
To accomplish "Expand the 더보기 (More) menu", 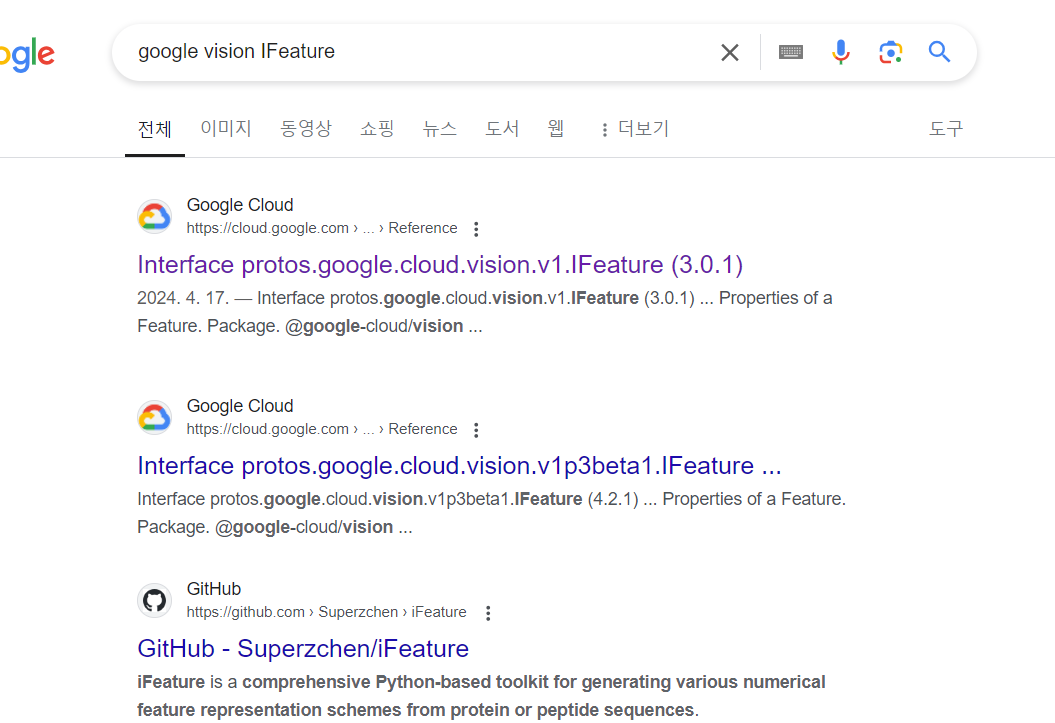I will point(634,128).
